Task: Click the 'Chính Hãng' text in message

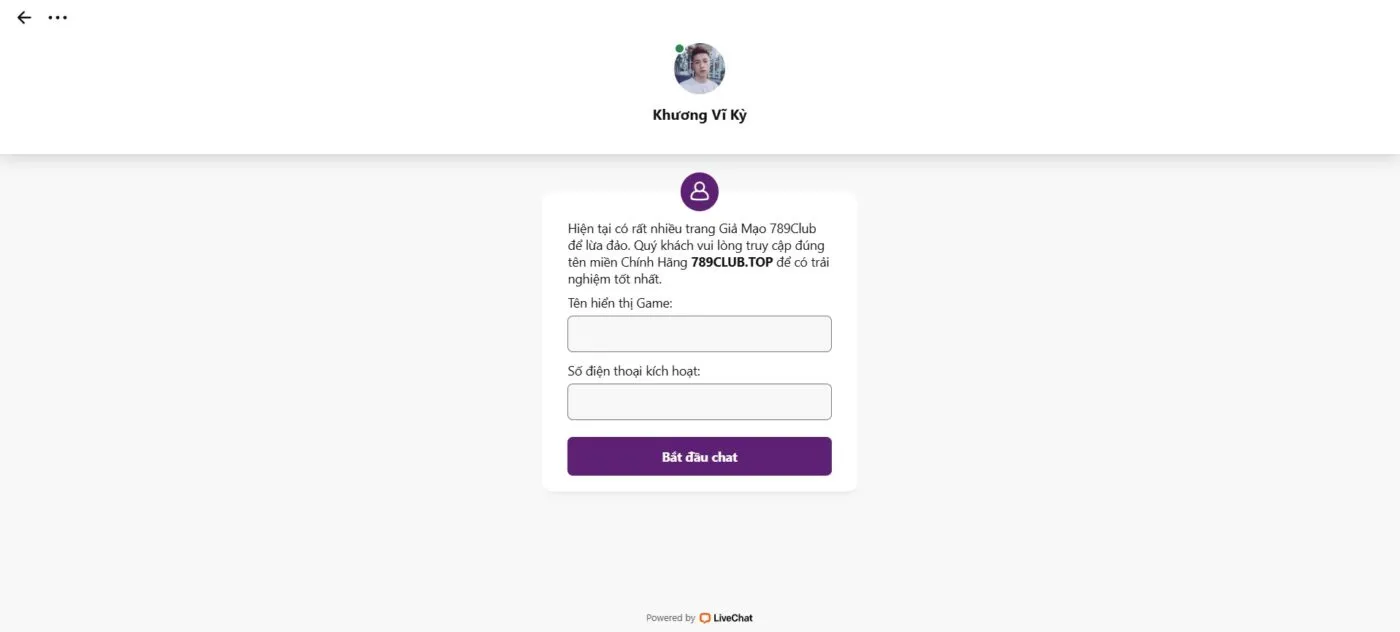Action: (653, 263)
